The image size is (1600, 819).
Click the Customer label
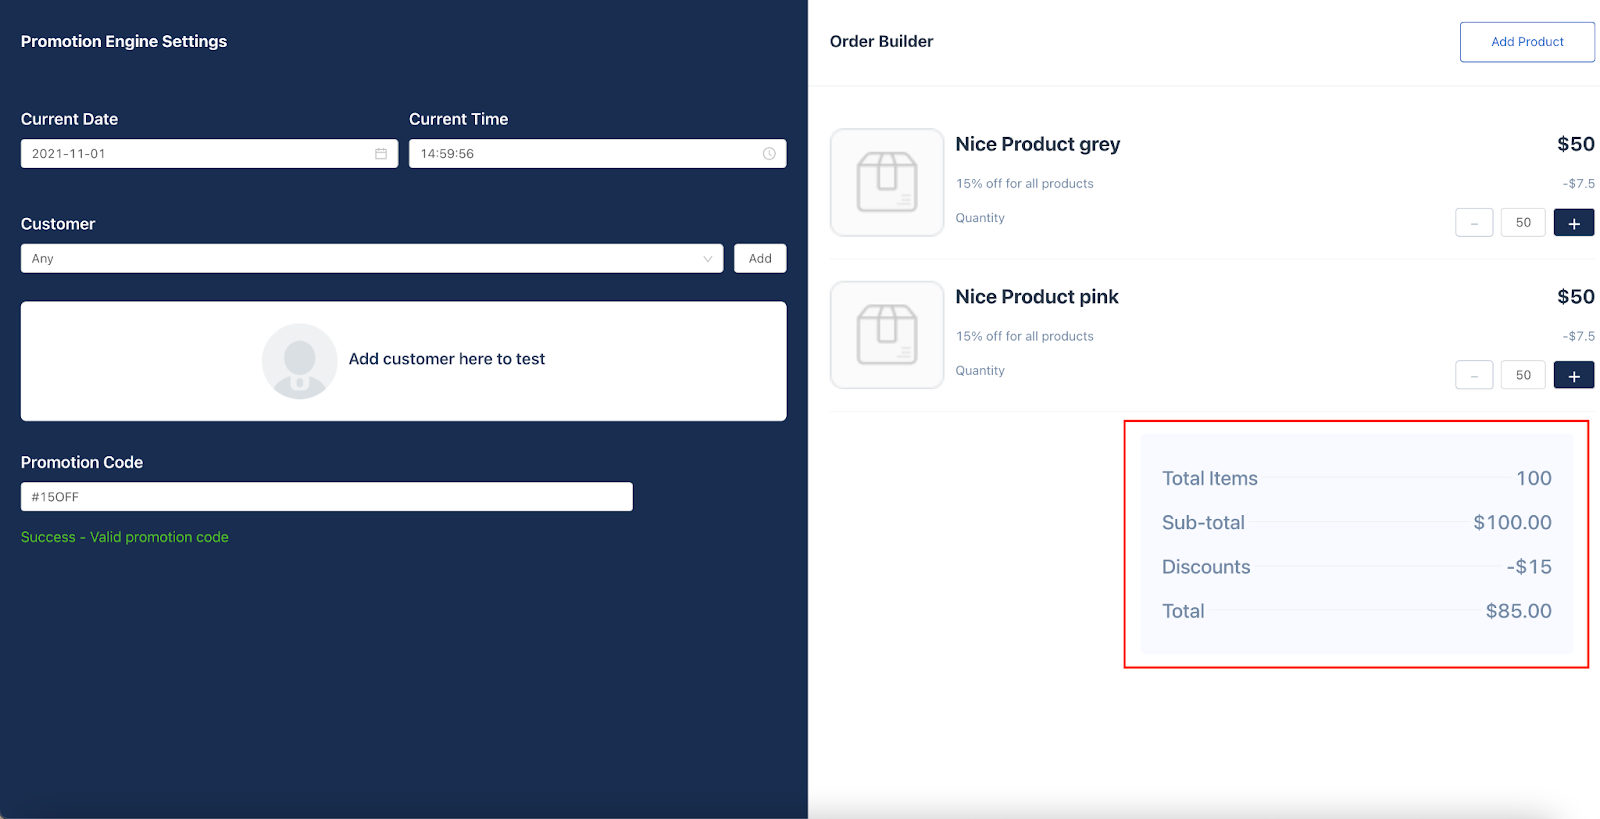pos(58,225)
